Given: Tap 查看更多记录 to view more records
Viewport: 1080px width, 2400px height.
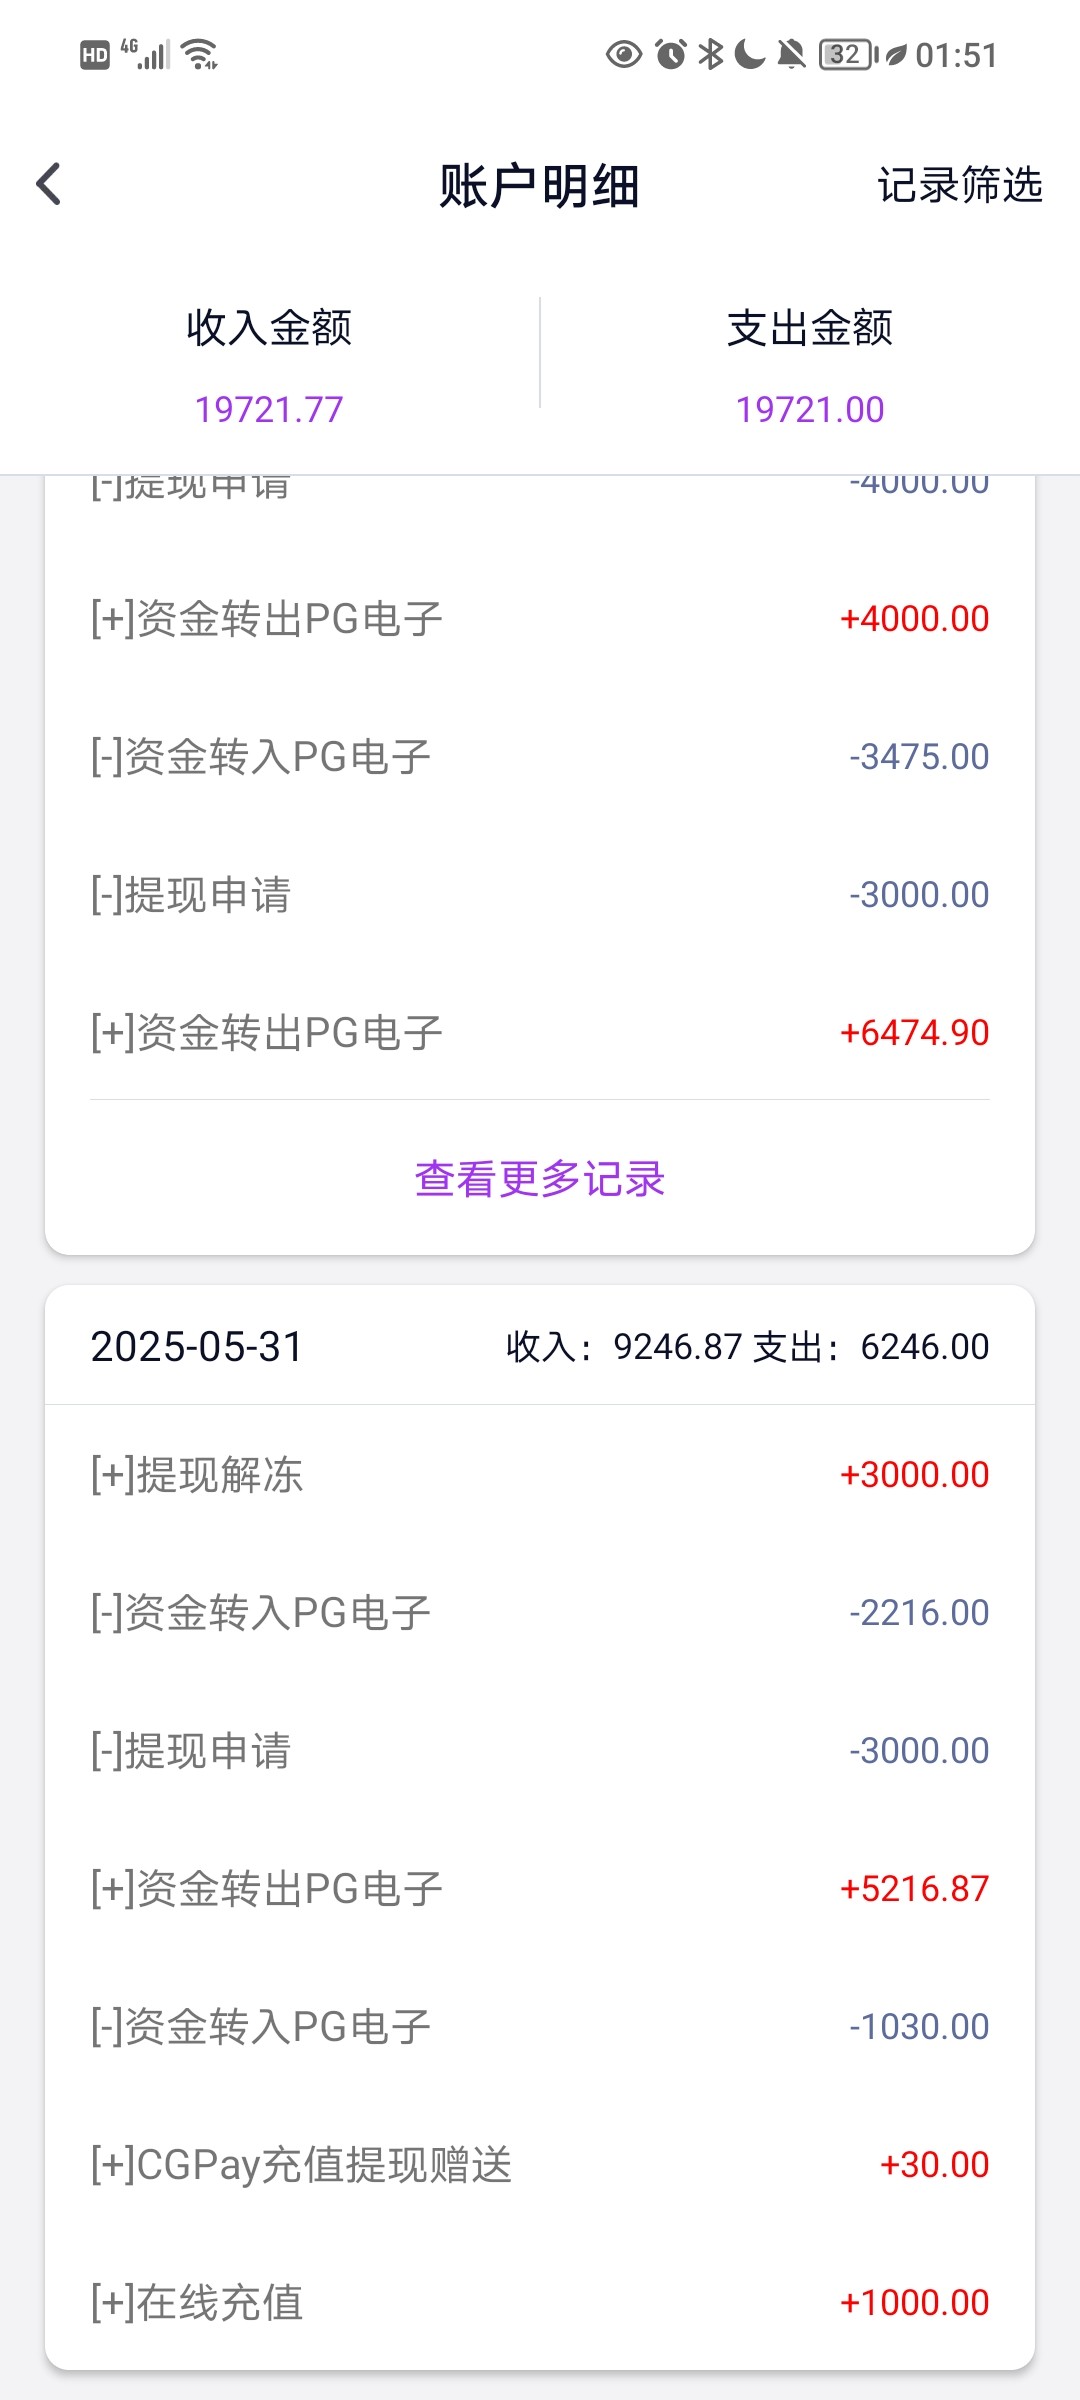Looking at the screenshot, I should coord(540,1179).
